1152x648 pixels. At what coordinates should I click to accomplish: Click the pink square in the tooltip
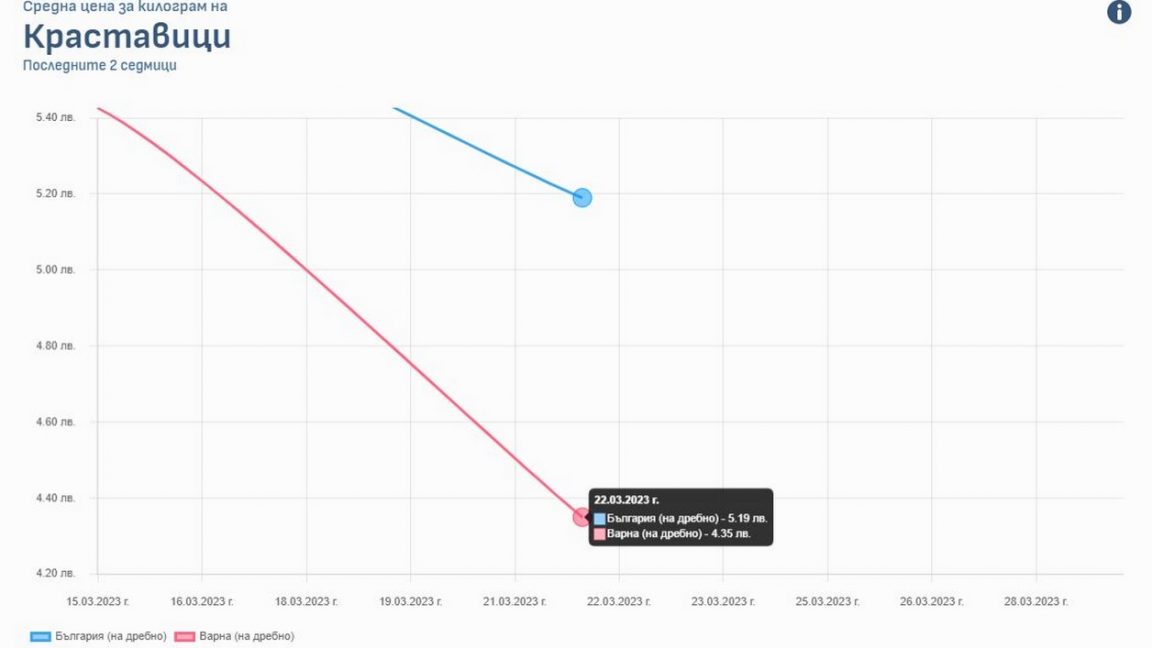tap(600, 535)
